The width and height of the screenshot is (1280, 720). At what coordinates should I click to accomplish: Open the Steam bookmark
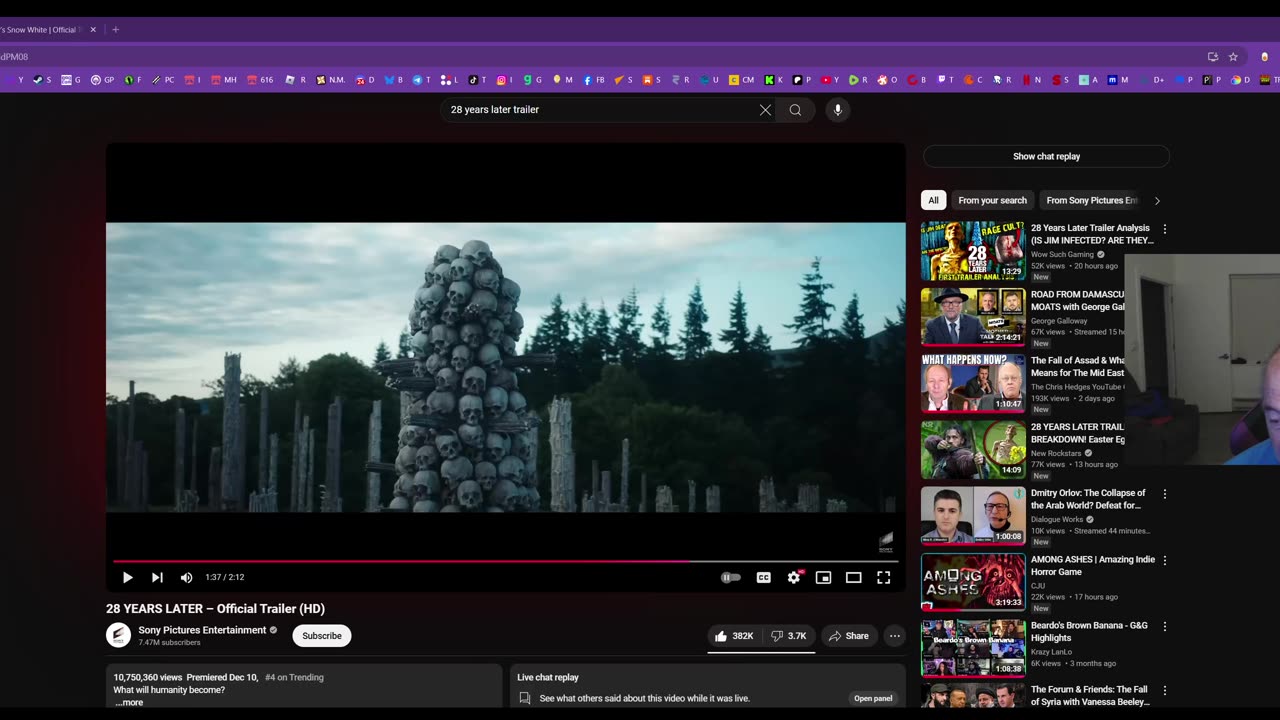pyautogui.click(x=41, y=80)
